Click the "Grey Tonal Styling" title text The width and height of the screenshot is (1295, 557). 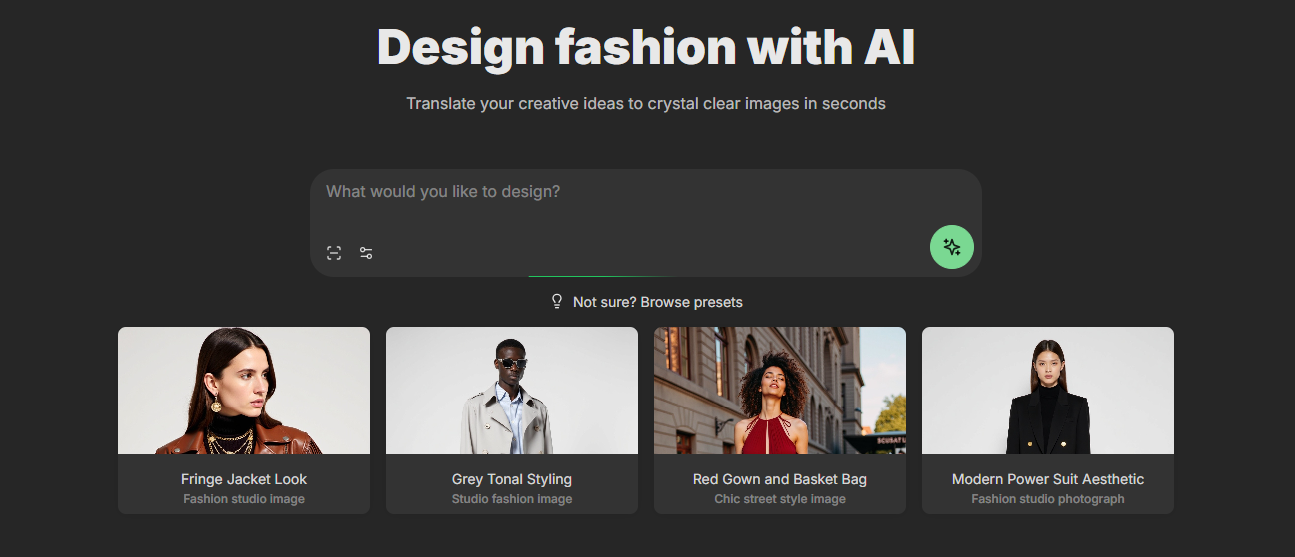[x=512, y=479]
